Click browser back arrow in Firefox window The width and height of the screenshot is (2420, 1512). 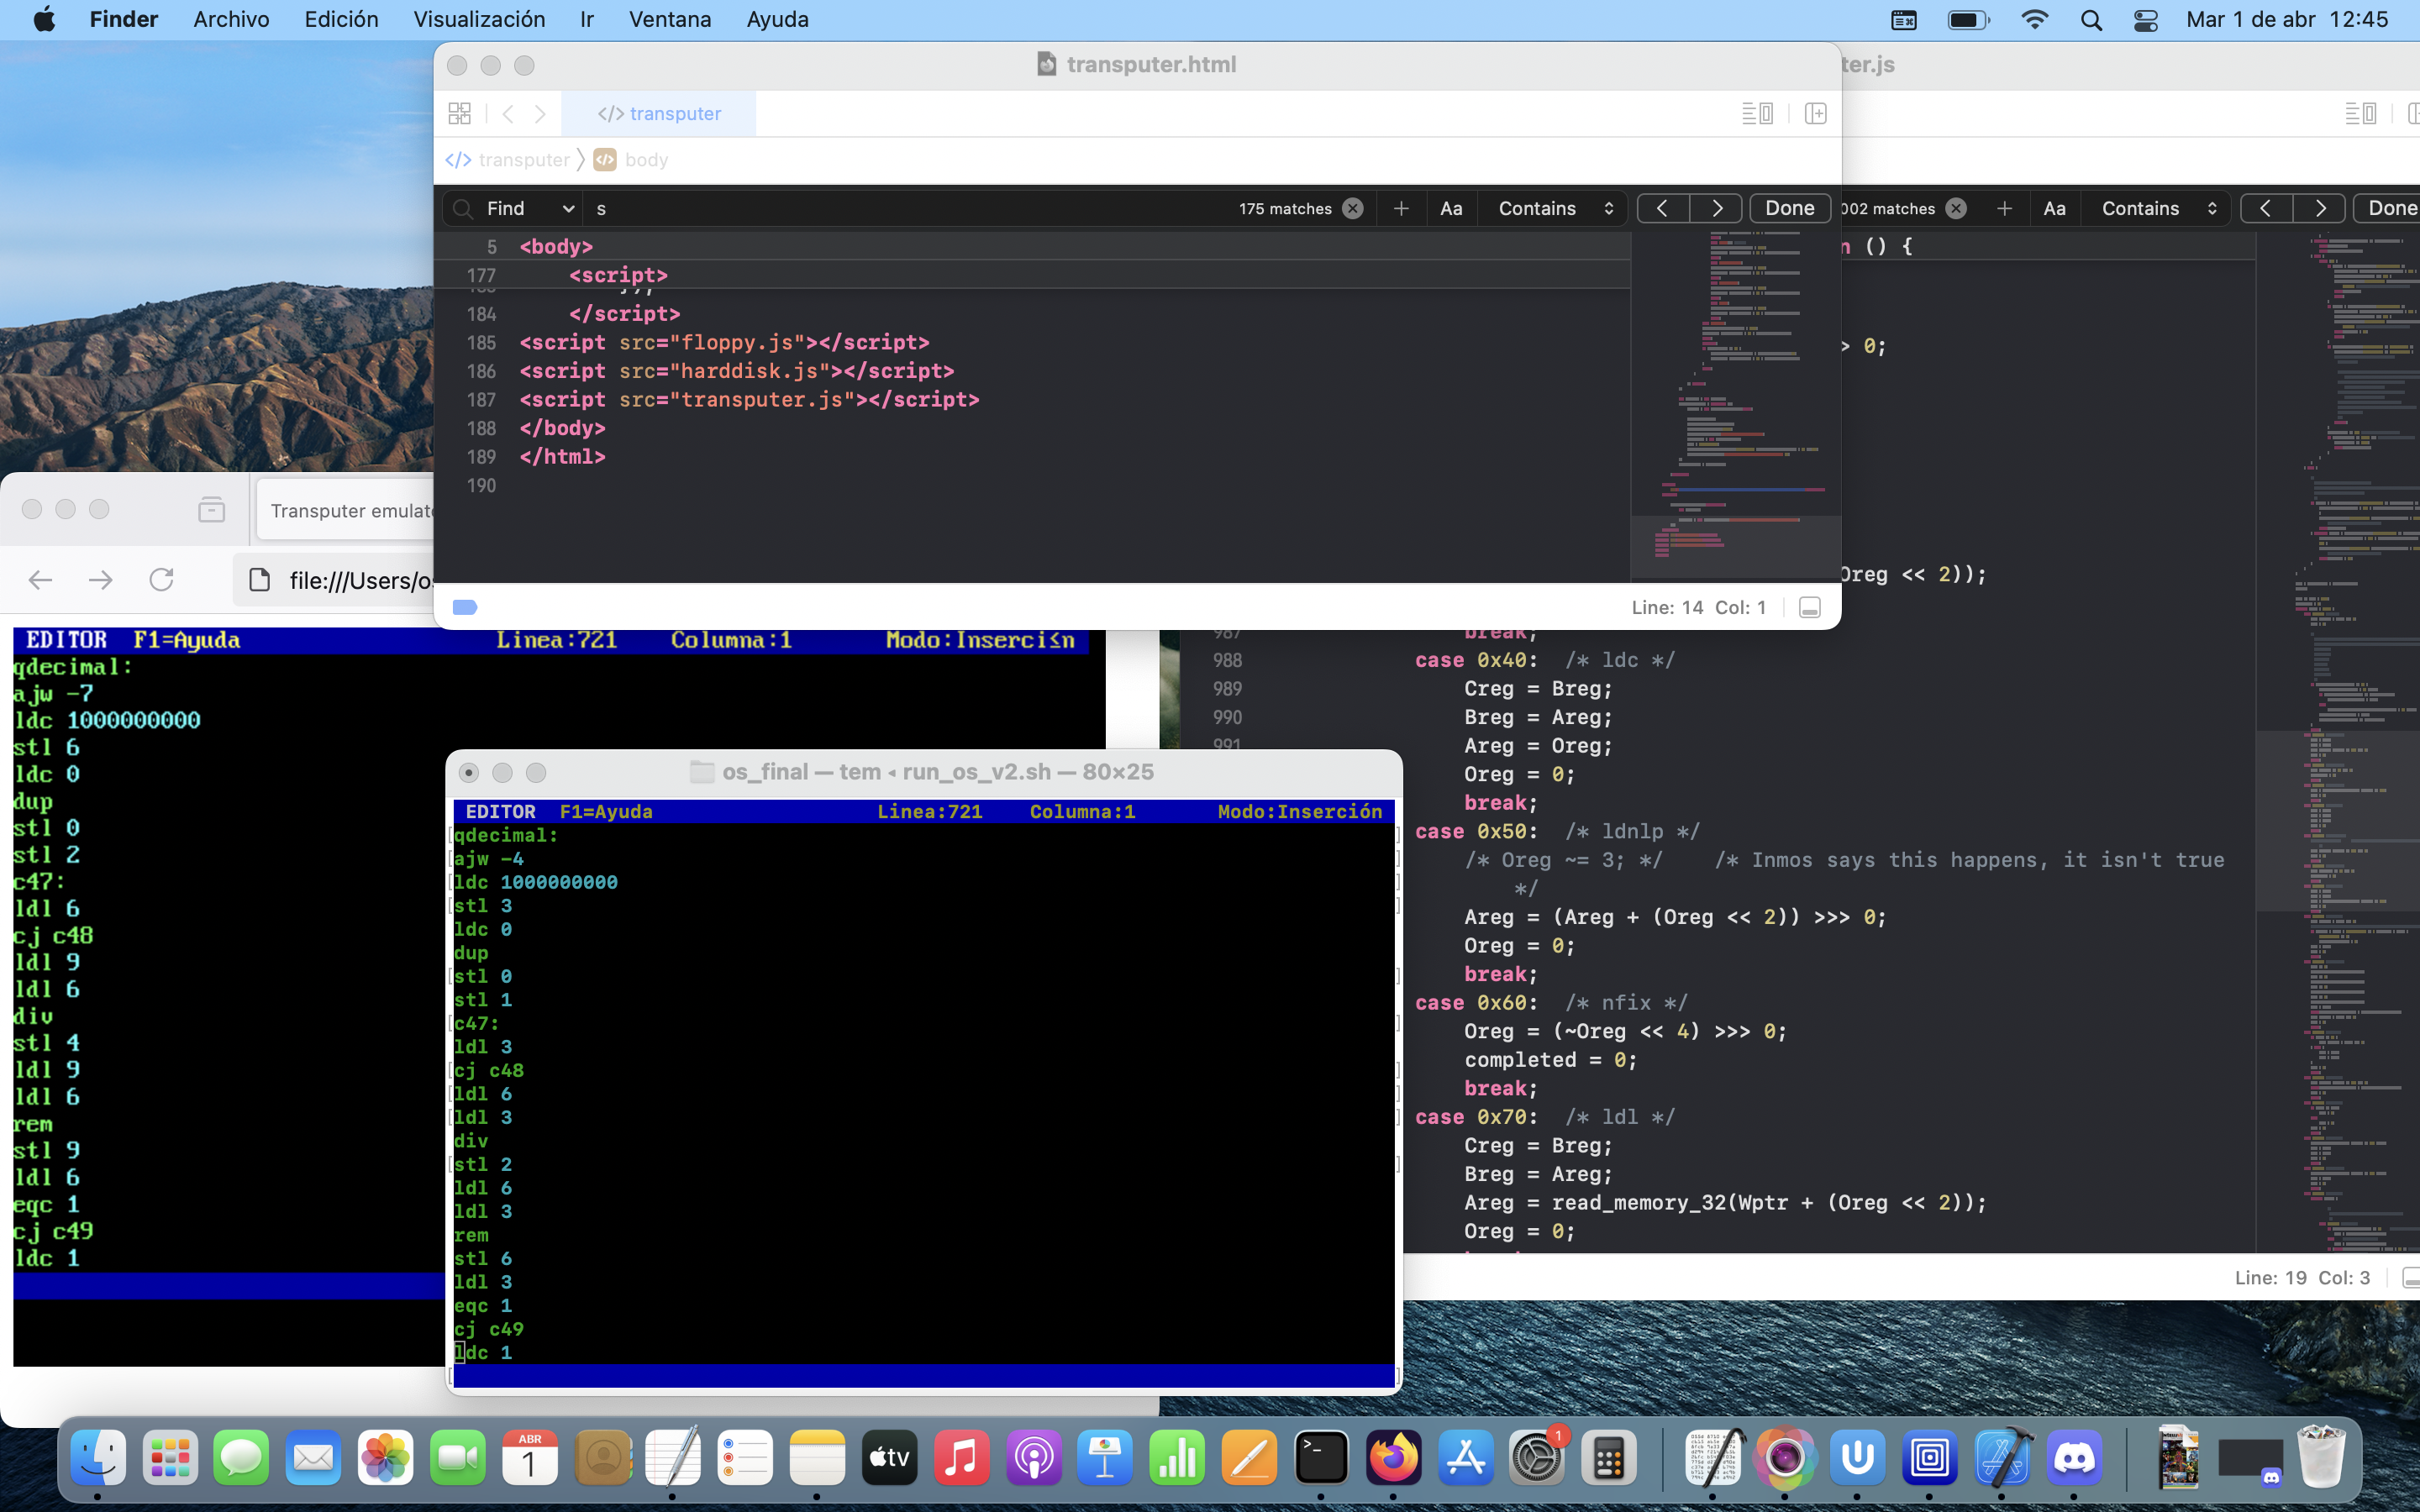[x=40, y=579]
